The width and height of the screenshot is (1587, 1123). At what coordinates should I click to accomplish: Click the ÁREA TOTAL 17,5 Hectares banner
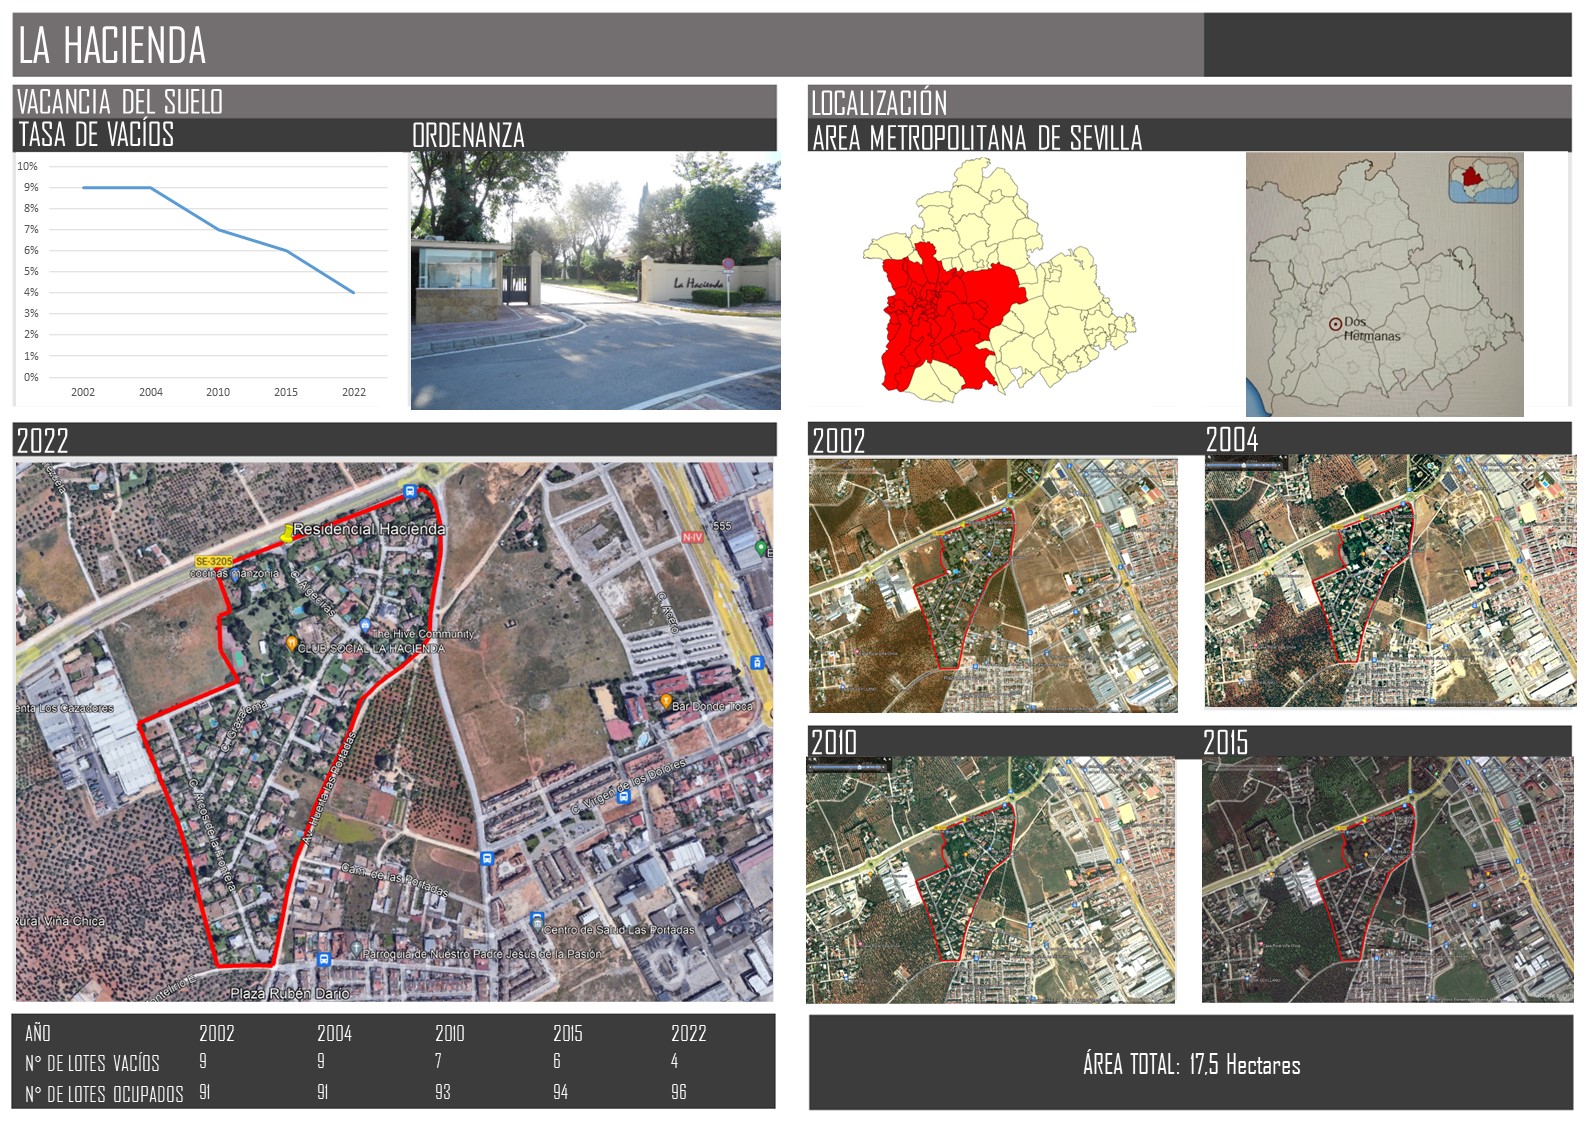coord(1190,1064)
